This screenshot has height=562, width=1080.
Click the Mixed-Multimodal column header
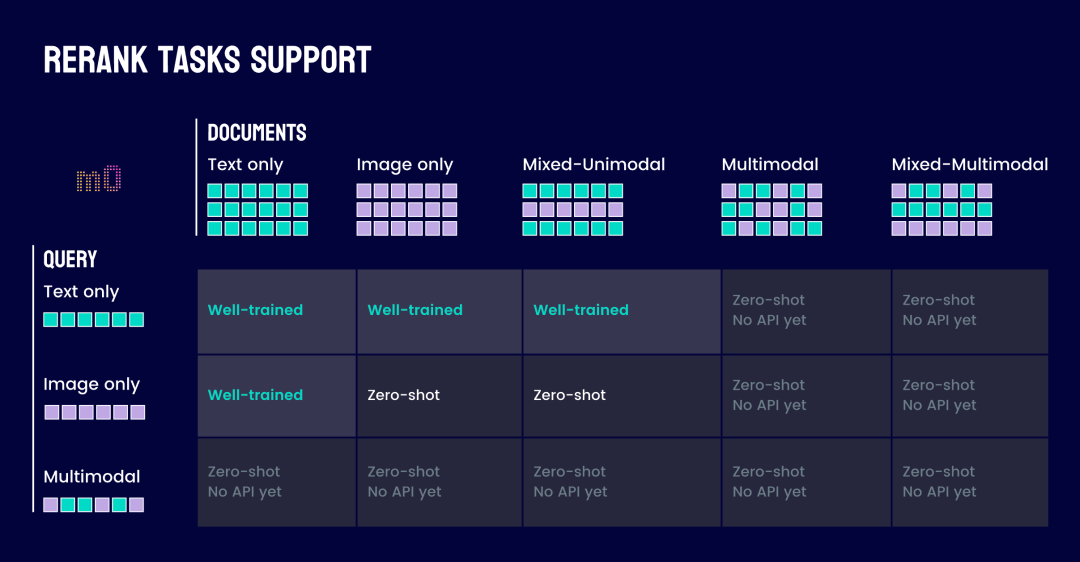(x=970, y=164)
